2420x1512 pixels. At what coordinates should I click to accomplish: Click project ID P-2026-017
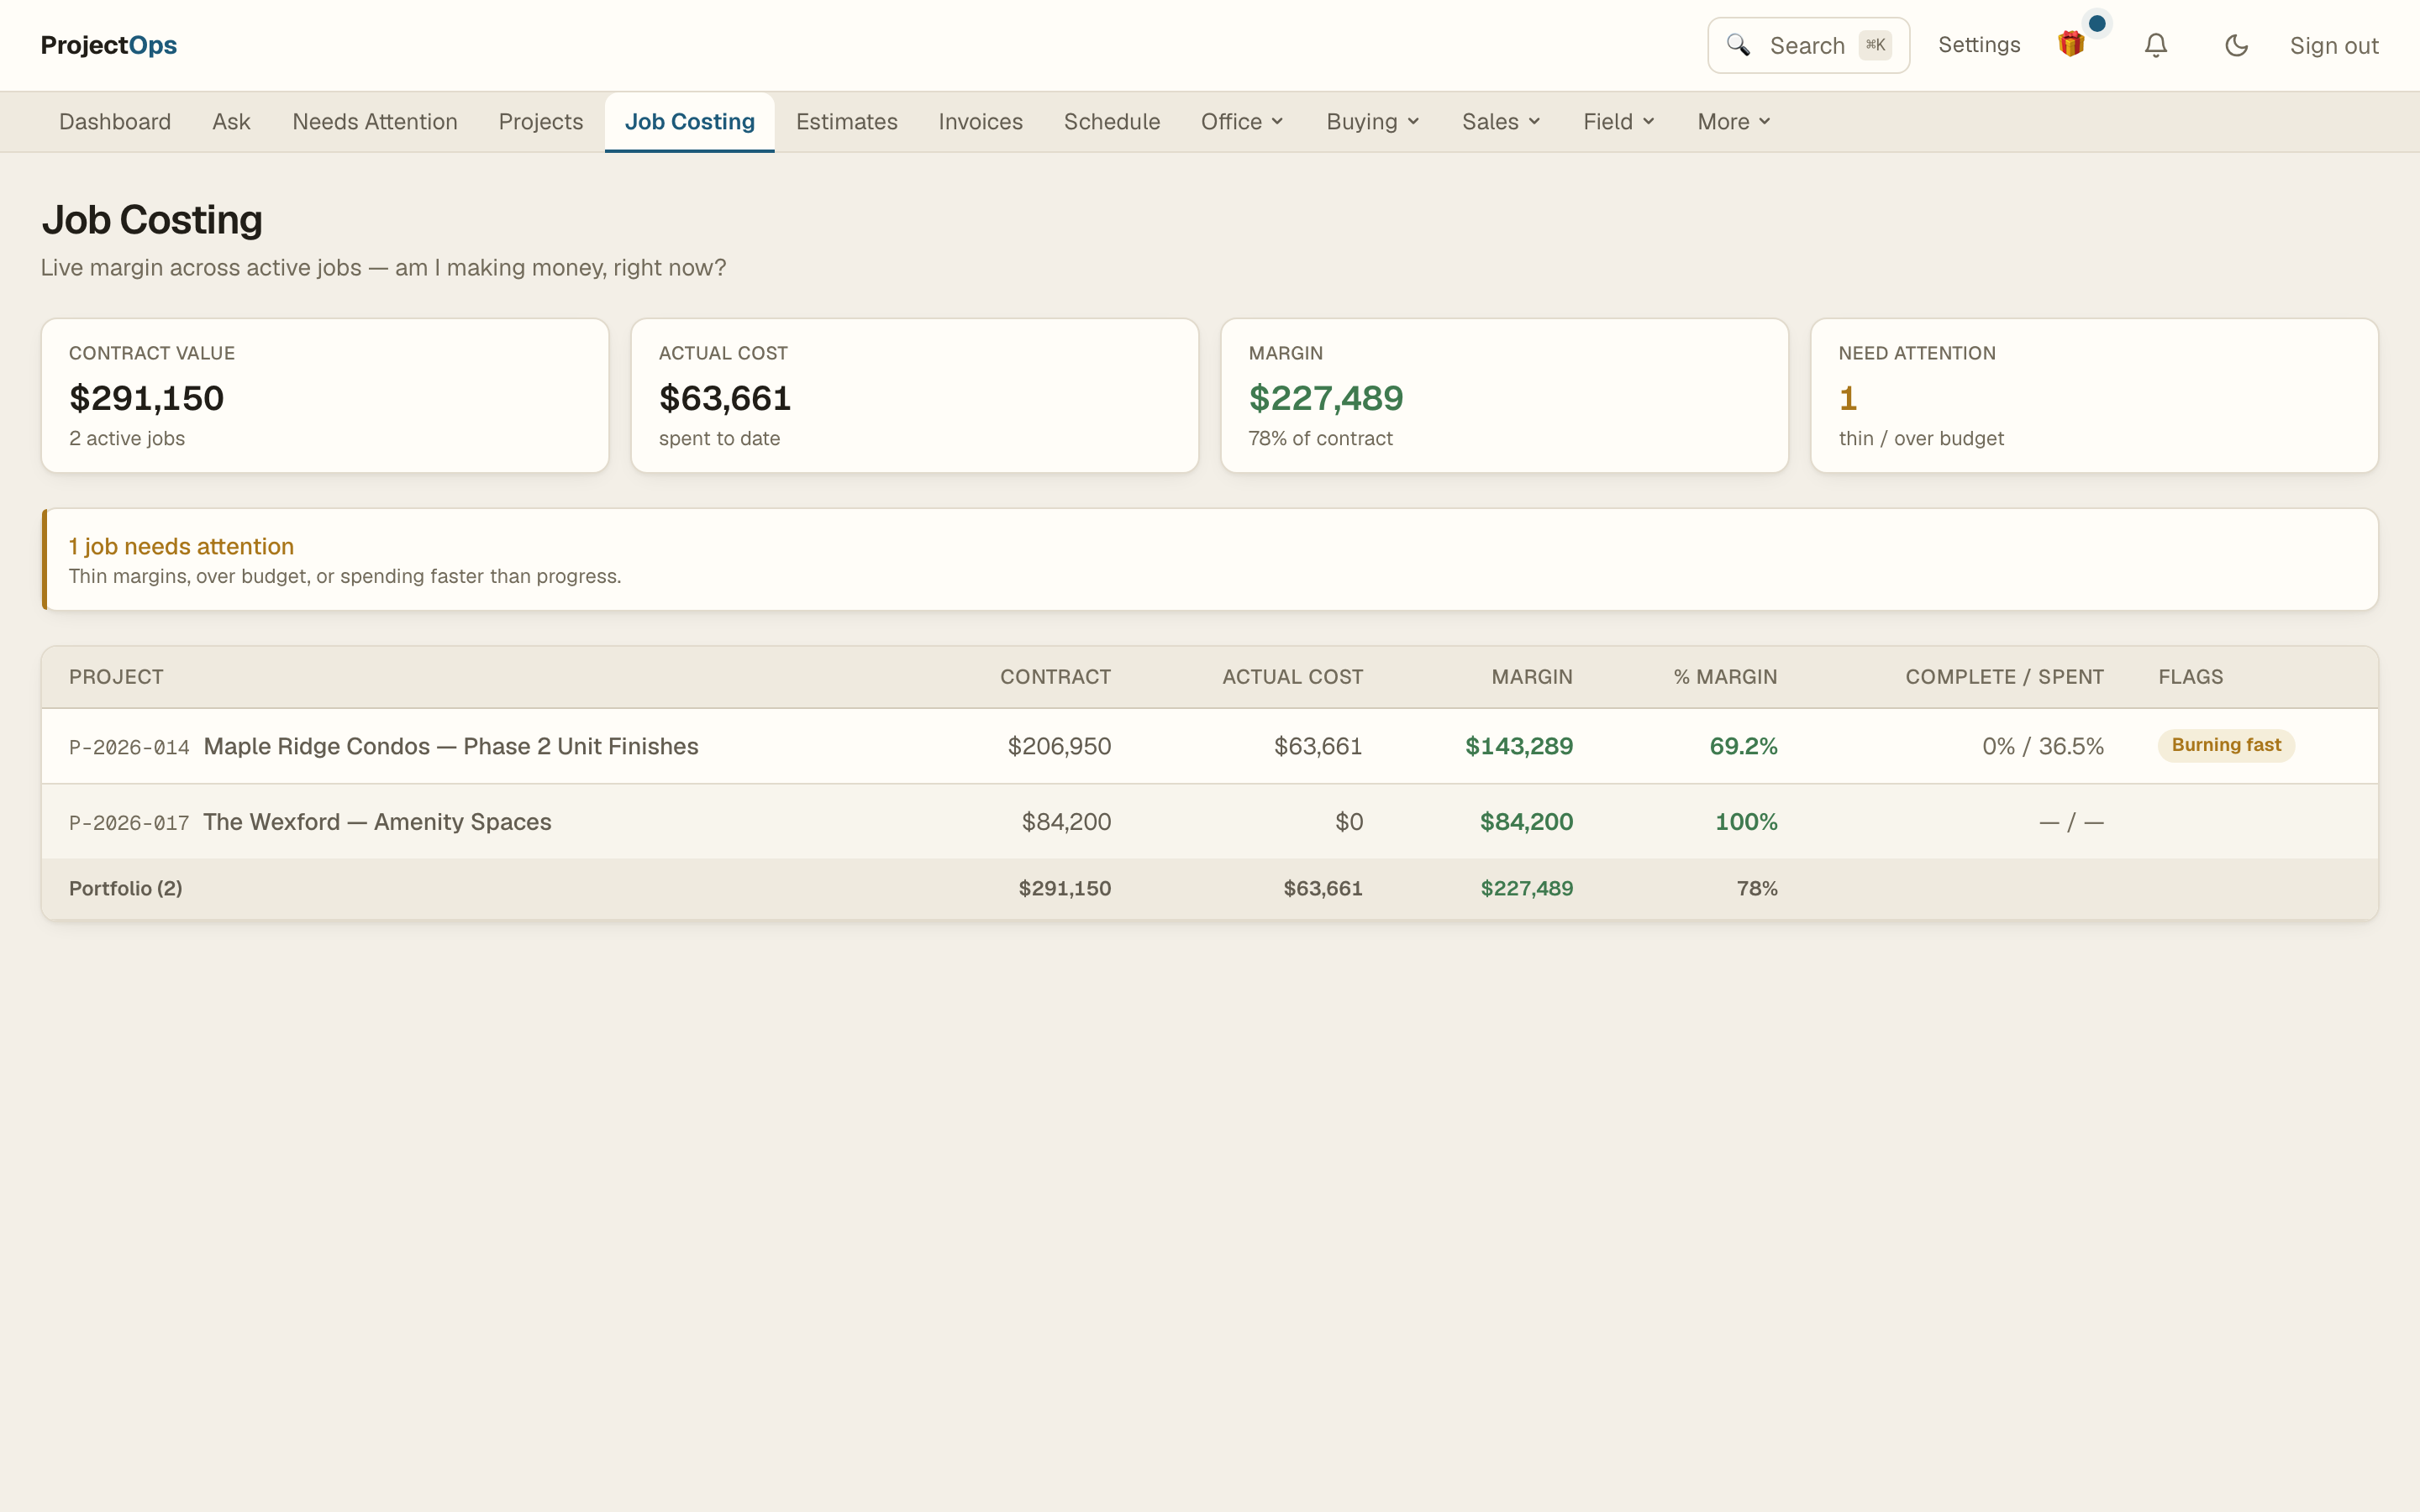point(129,823)
